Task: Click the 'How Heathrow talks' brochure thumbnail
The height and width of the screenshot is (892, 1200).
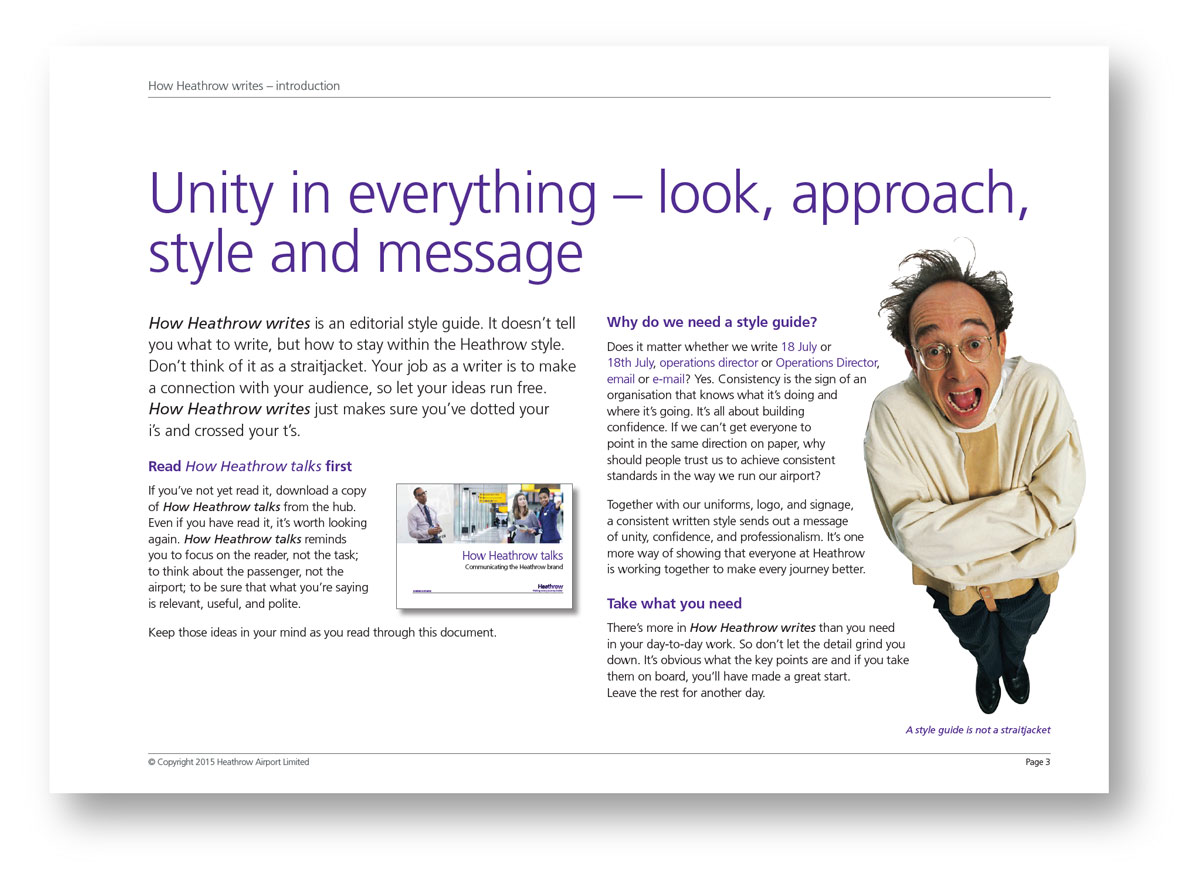Action: [485, 546]
